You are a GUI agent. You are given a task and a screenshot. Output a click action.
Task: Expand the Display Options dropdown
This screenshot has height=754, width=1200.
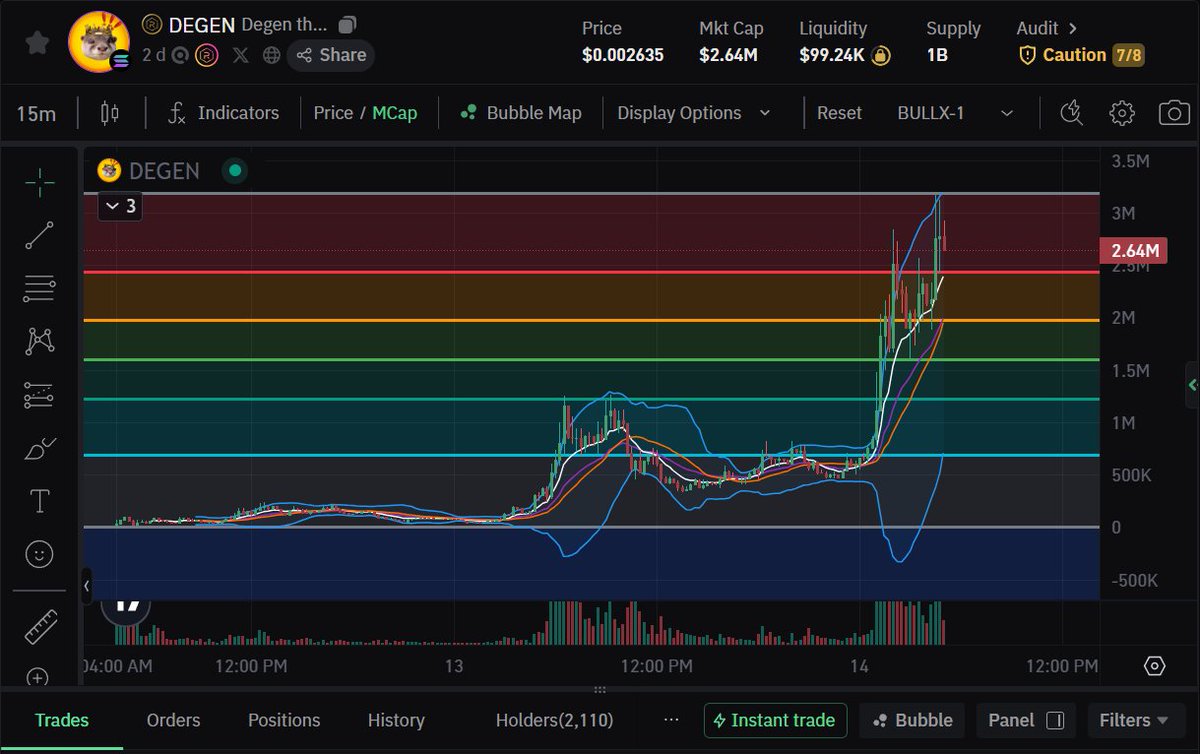coord(694,113)
